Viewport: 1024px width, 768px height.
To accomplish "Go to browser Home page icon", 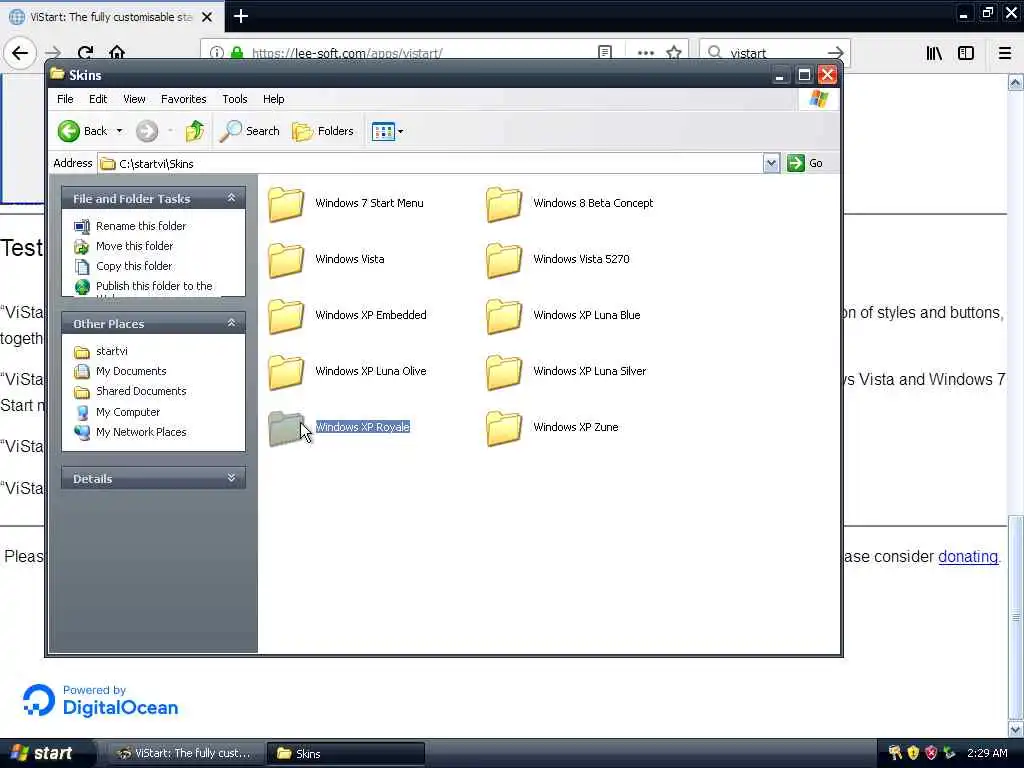I will (x=117, y=52).
